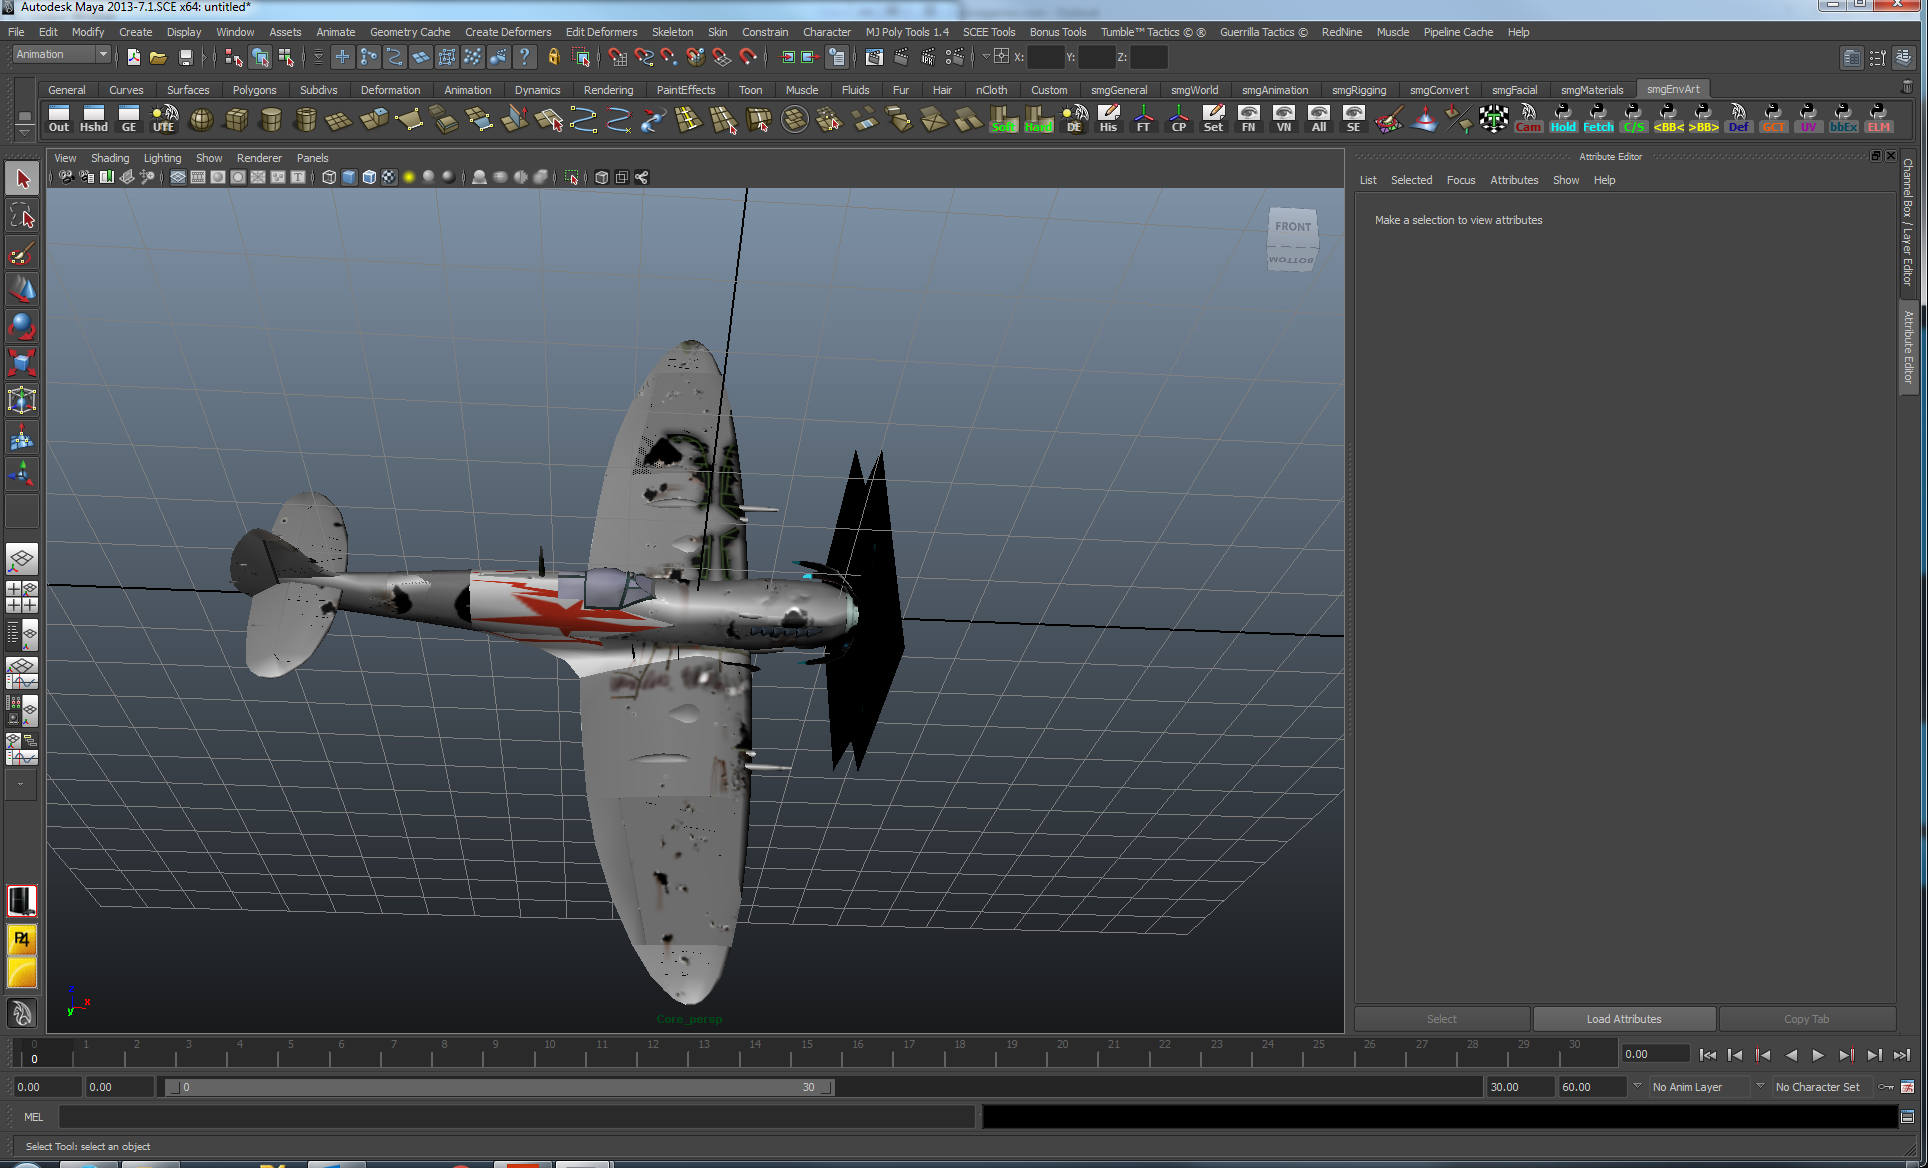Open the Skeleton menu
Viewport: 1928px width, 1168px height.
pos(672,32)
